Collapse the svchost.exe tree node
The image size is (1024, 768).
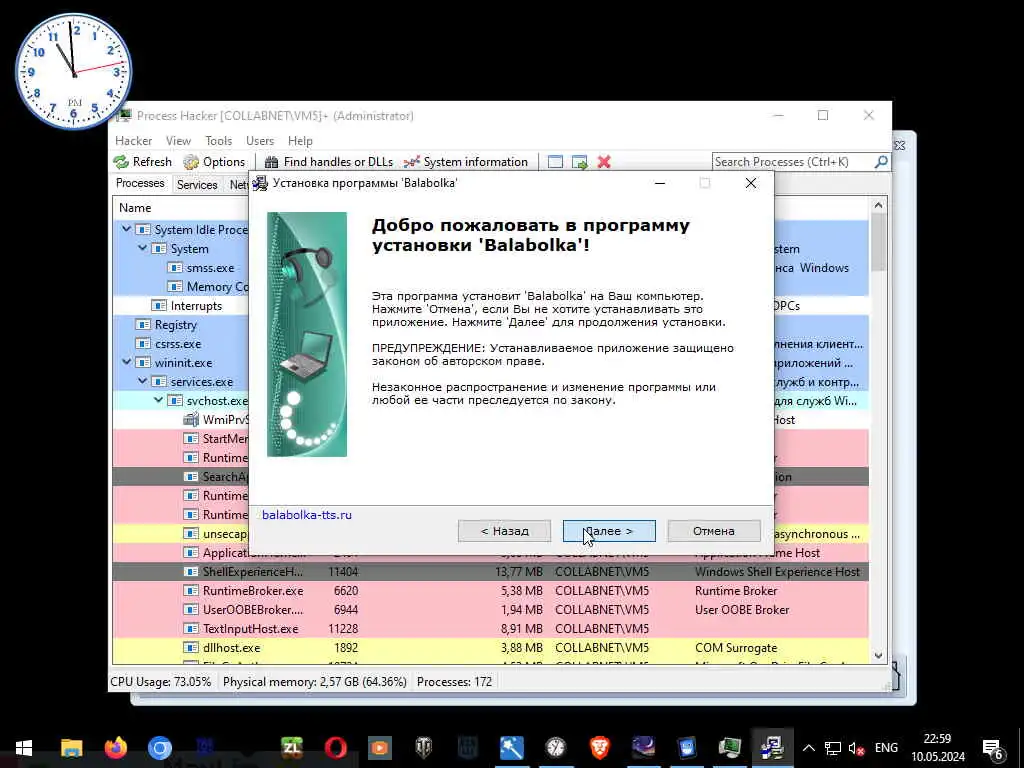pyautogui.click(x=159, y=400)
